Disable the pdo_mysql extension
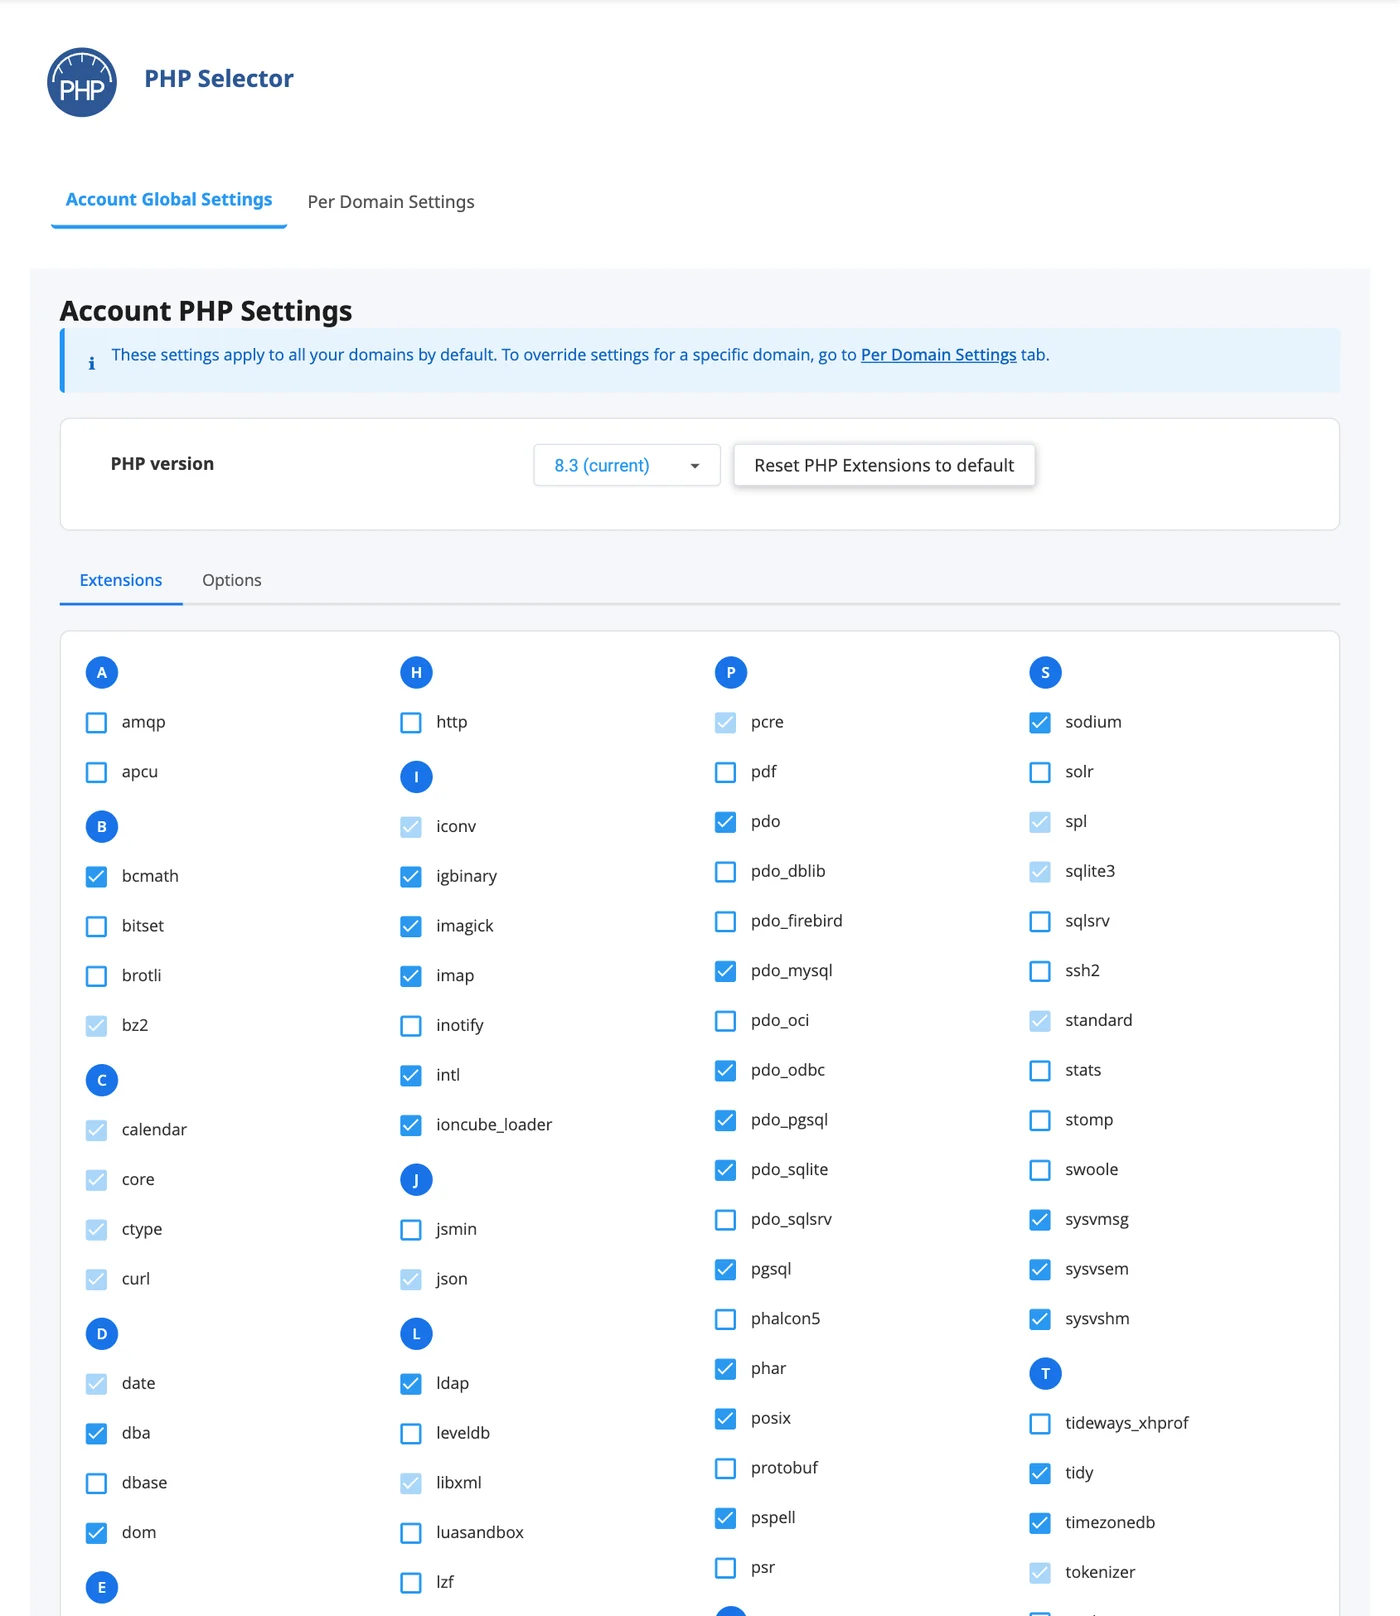 [x=726, y=971]
